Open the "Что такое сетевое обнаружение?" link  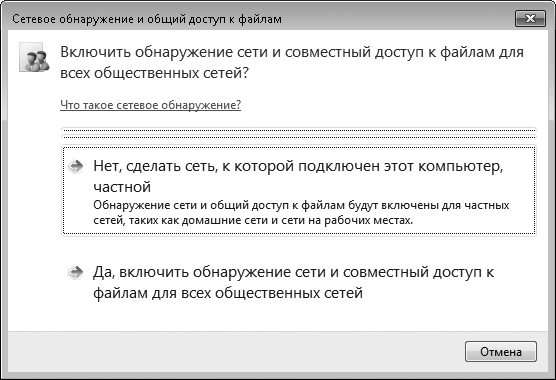[x=150, y=105]
